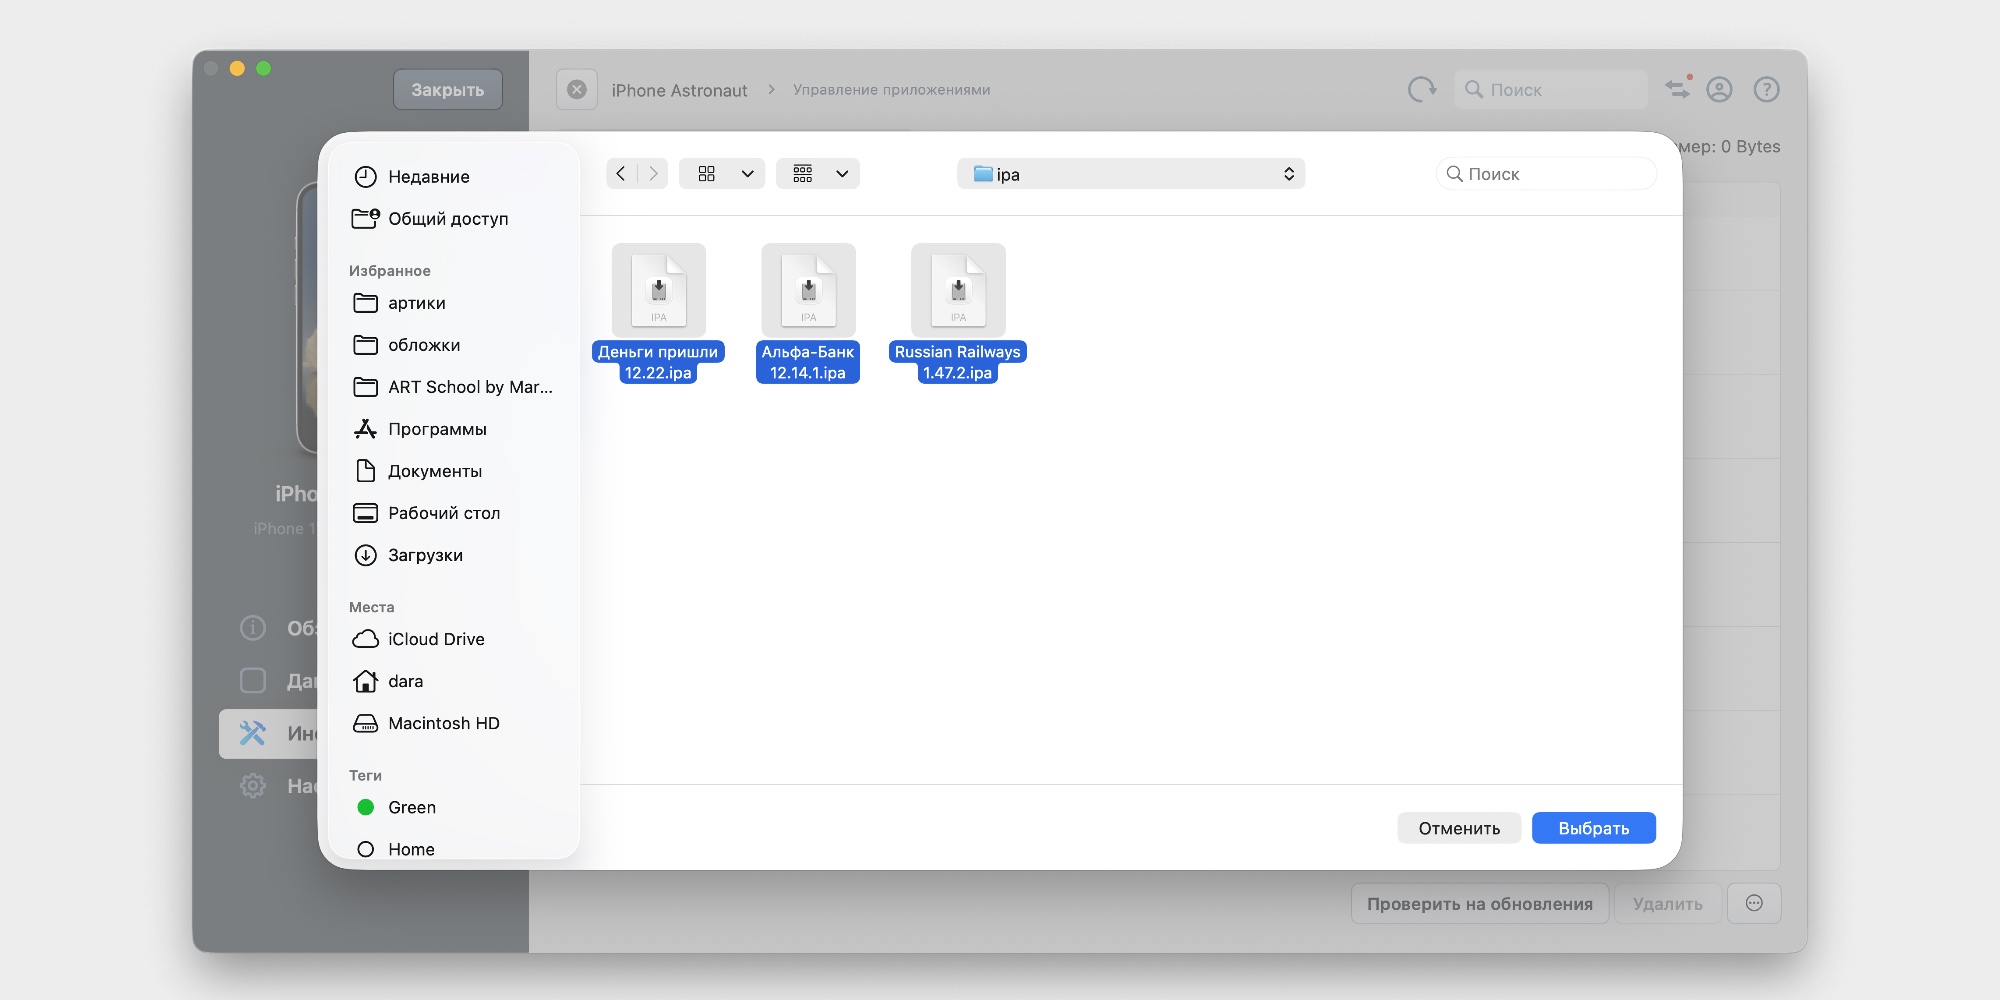Image resolution: width=2000 pixels, height=1000 pixels.
Task: Open Macintosh HD location
Action: coord(443,723)
